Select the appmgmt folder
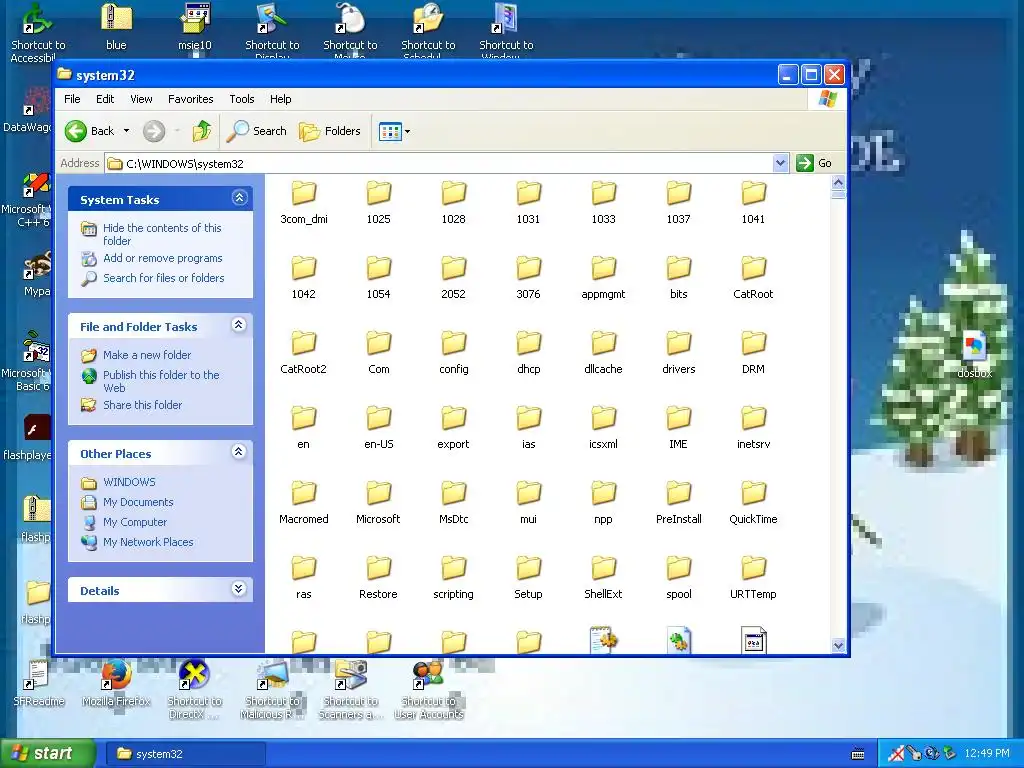Viewport: 1024px width, 768px height. [x=603, y=278]
